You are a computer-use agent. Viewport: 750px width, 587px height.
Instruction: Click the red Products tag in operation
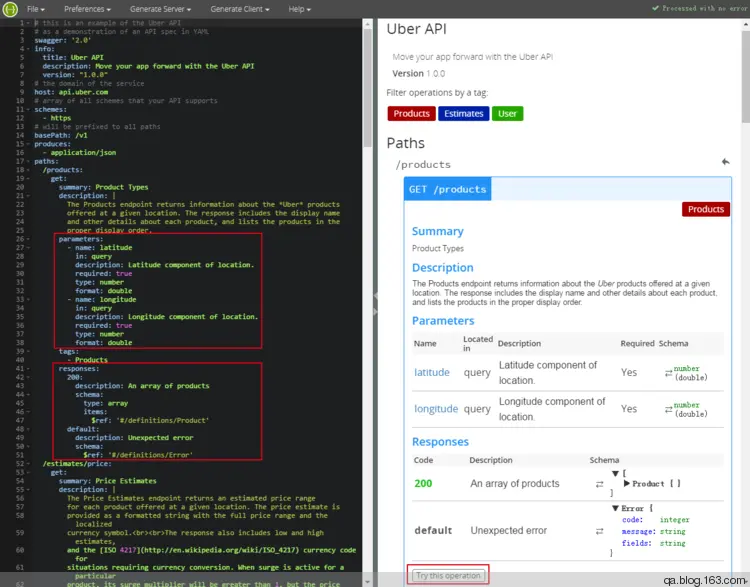(x=706, y=209)
